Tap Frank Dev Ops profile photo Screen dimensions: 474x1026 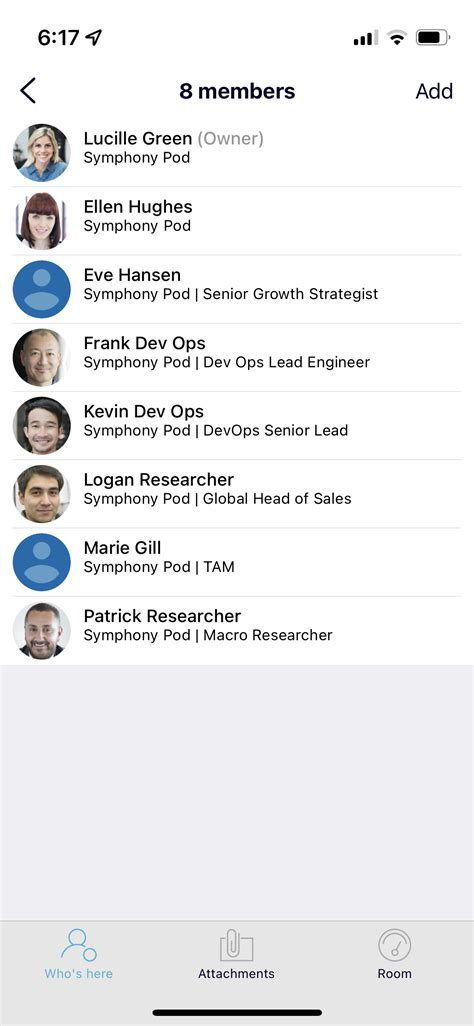click(x=42, y=357)
